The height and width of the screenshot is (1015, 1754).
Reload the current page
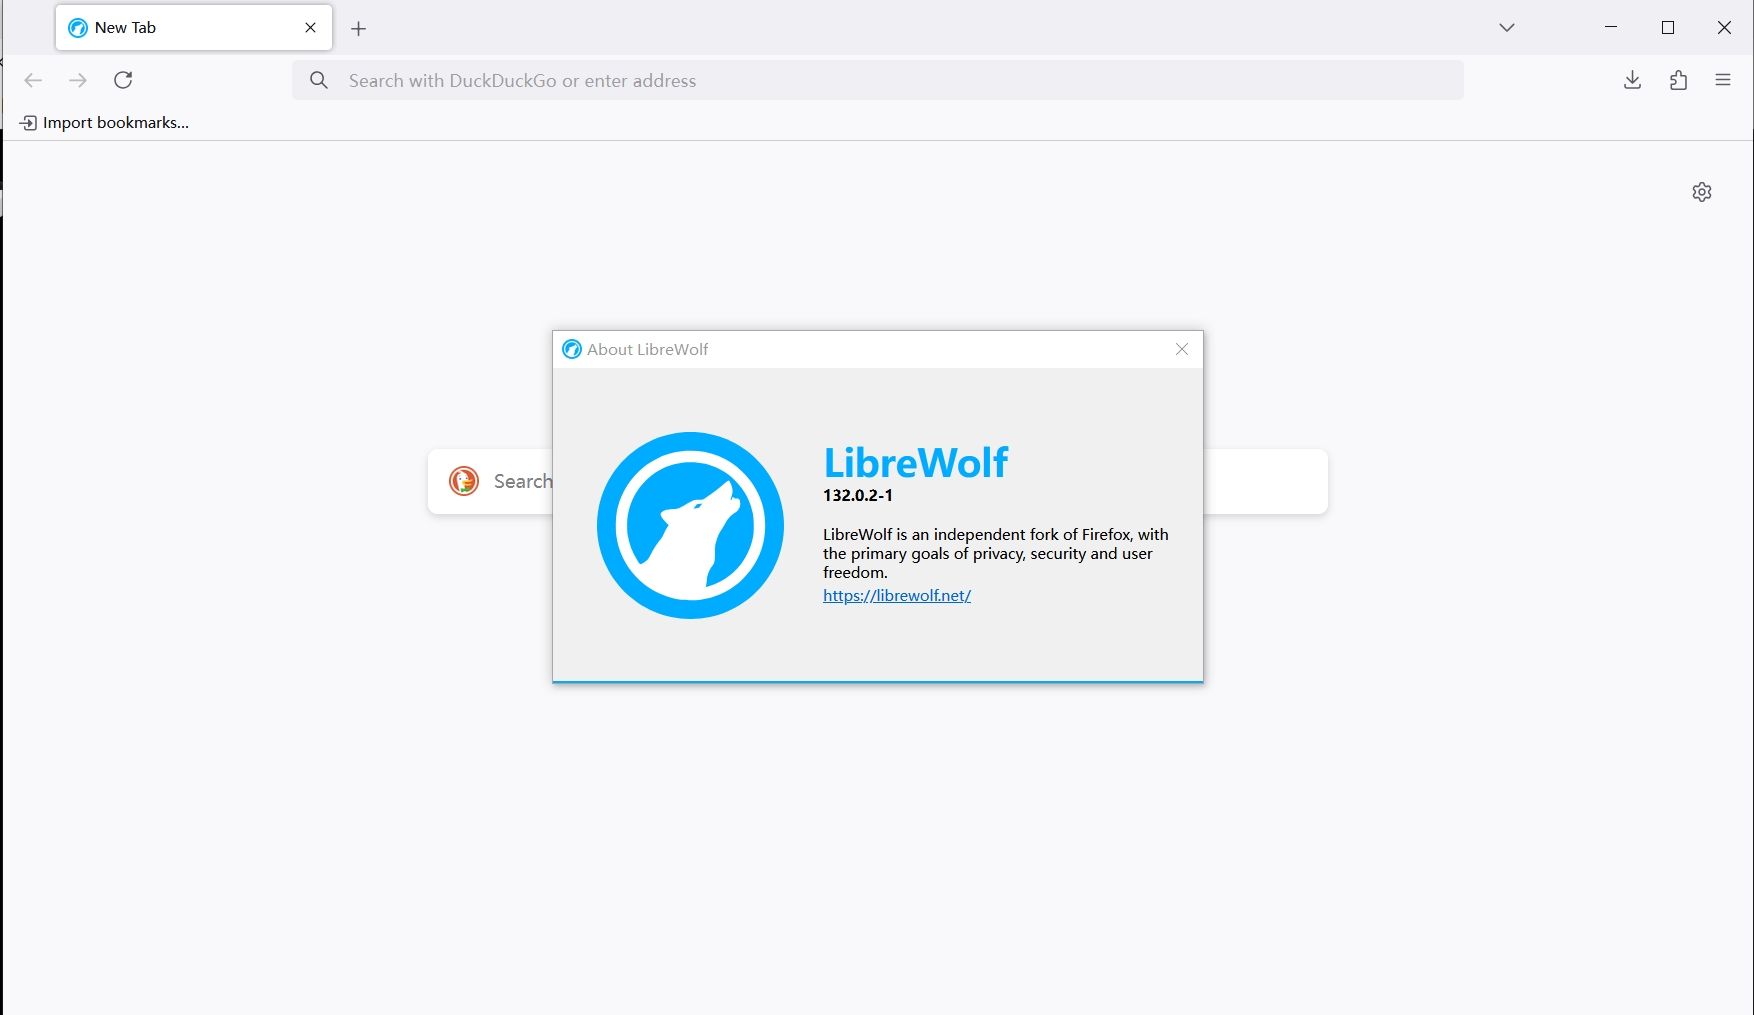coord(123,80)
